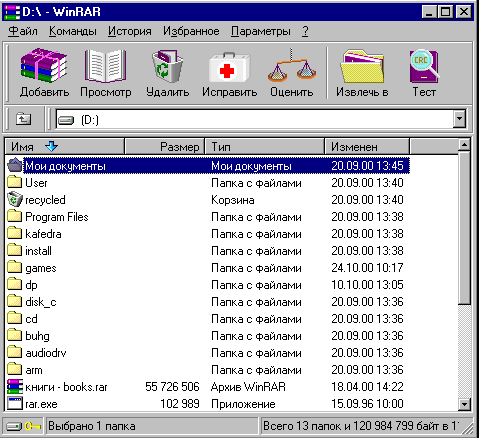Click the vertical scrollbar thumb
This screenshot has width=479, height=438.
pyautogui.click(x=464, y=228)
